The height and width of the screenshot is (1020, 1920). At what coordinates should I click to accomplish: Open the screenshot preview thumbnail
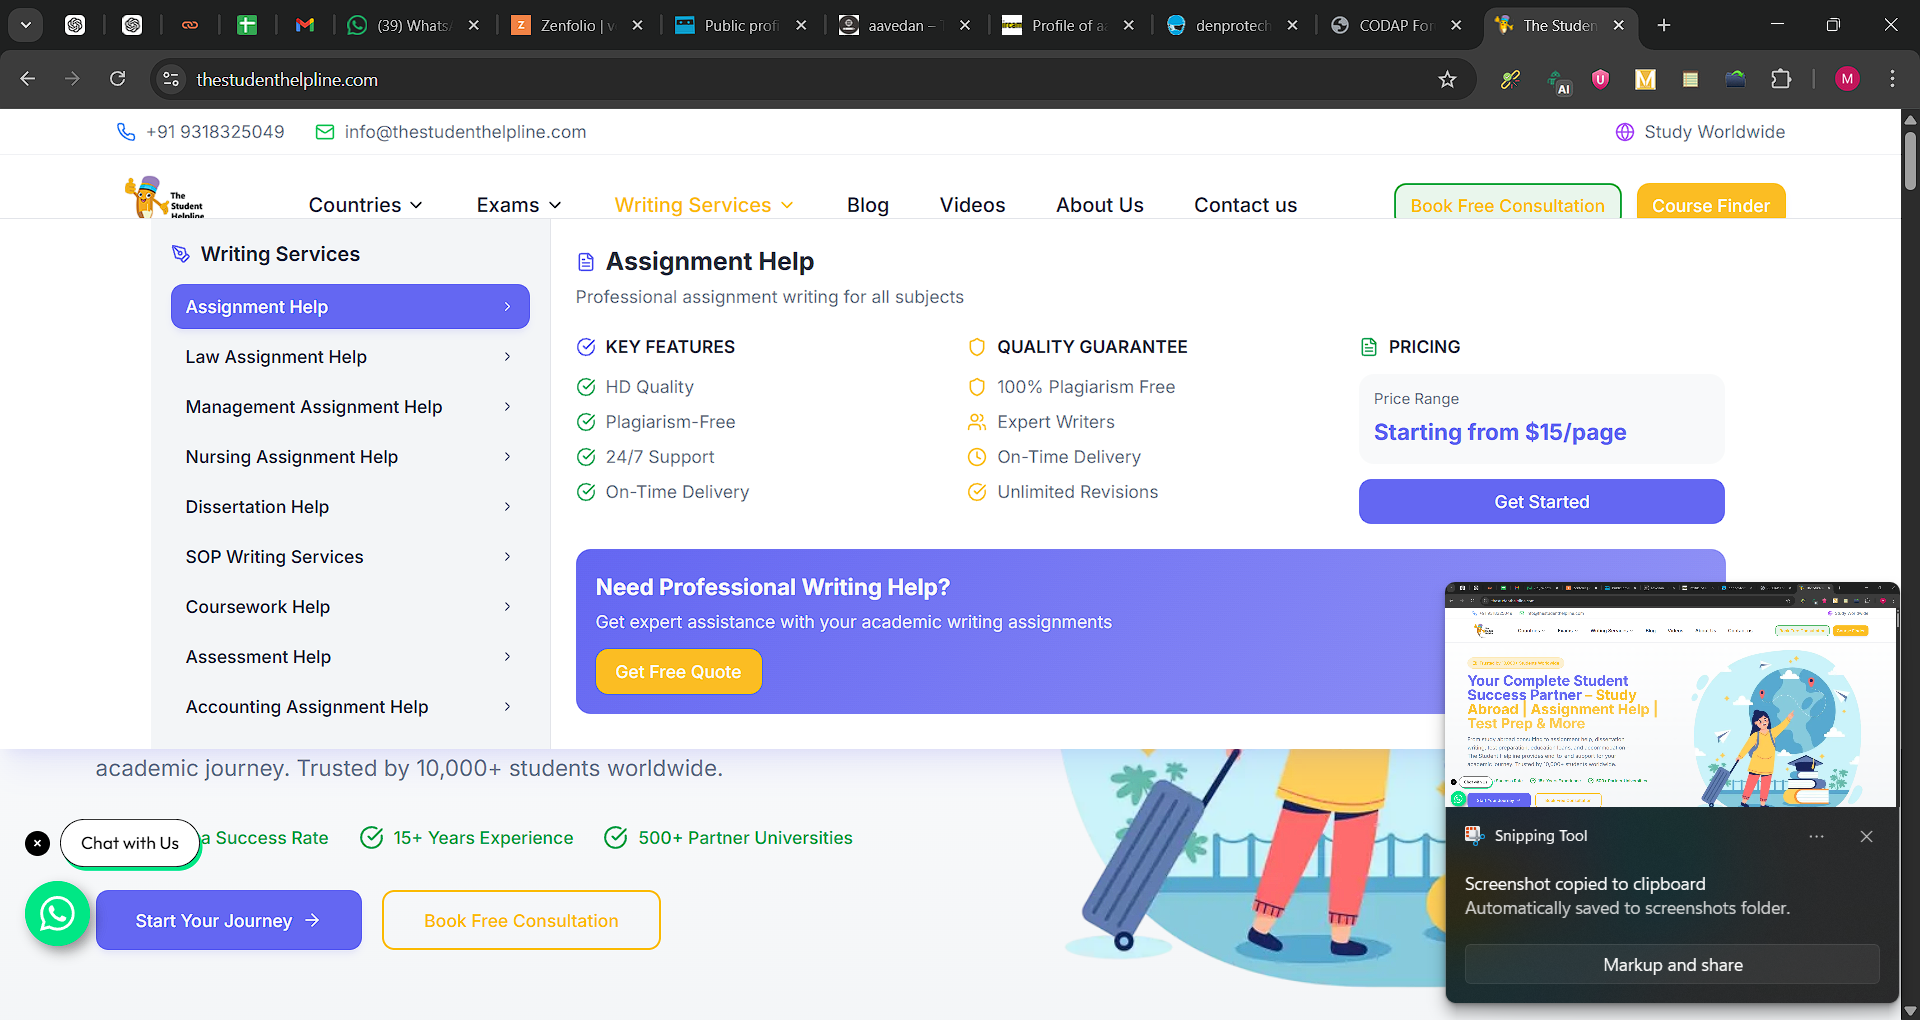(x=1671, y=695)
